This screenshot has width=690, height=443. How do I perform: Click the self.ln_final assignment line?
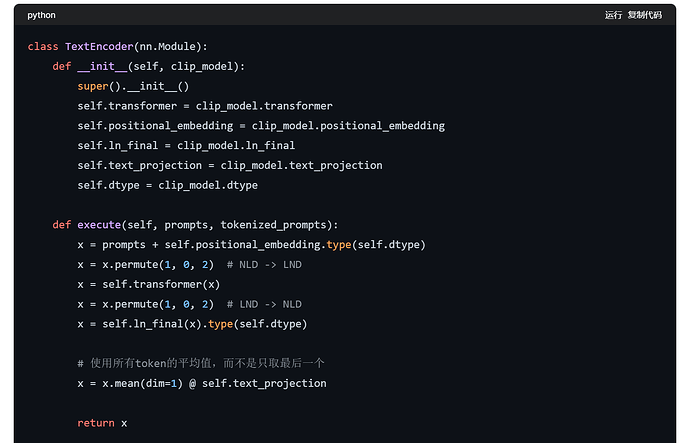point(186,146)
